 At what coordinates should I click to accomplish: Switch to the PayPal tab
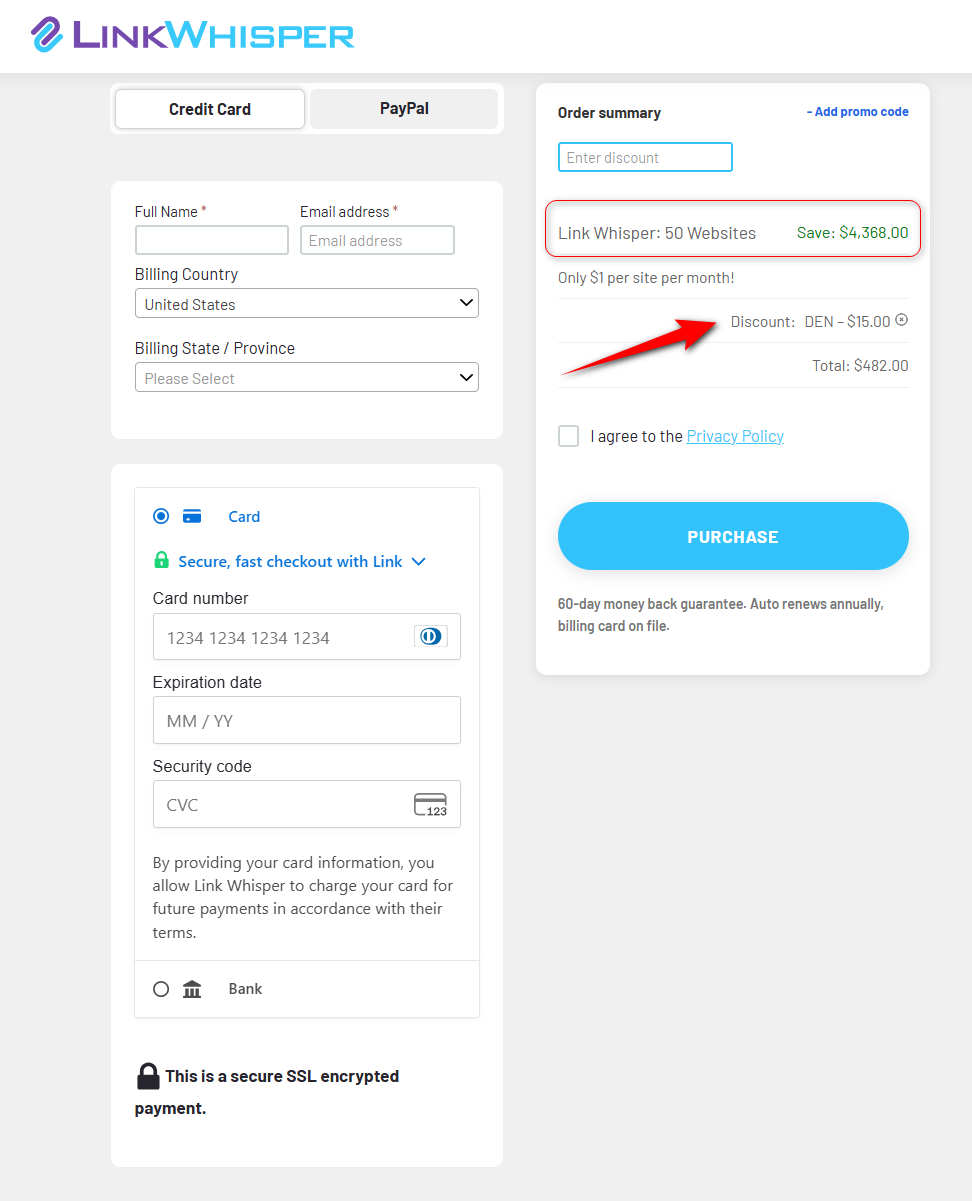click(x=403, y=109)
